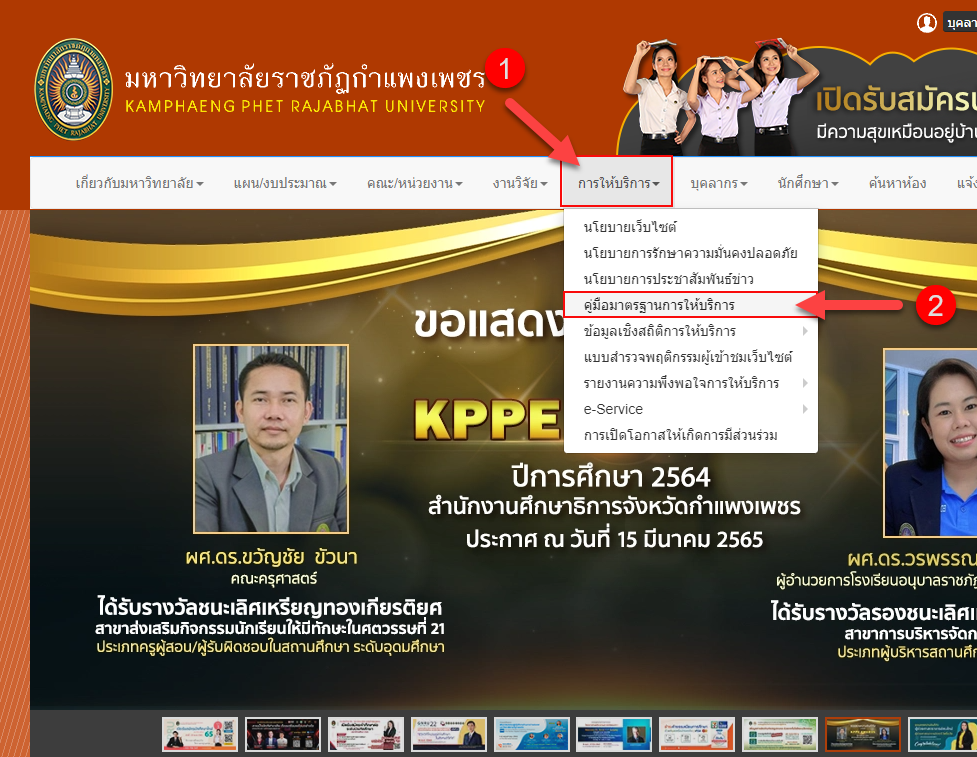The width and height of the screenshot is (977, 757).
Task: Select คู่มือมาตรฐานการให้บริการ menu item
Action: (690, 305)
